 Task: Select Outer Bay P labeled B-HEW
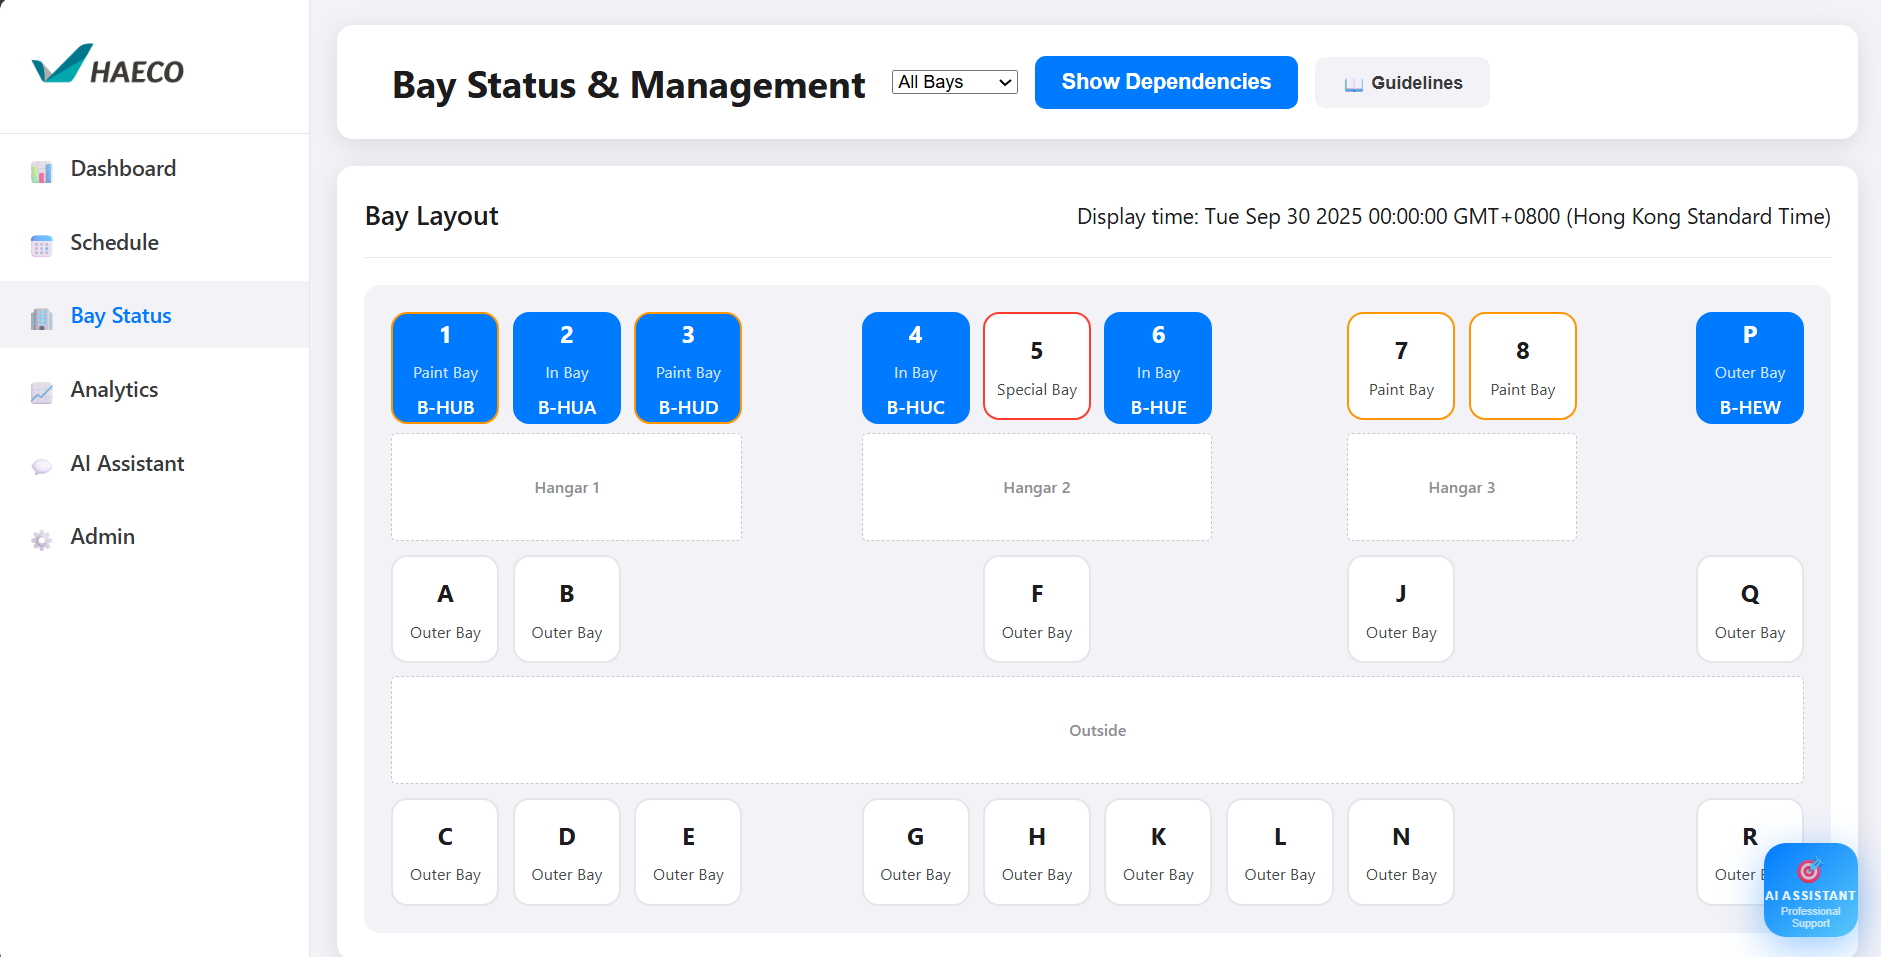pos(1749,367)
